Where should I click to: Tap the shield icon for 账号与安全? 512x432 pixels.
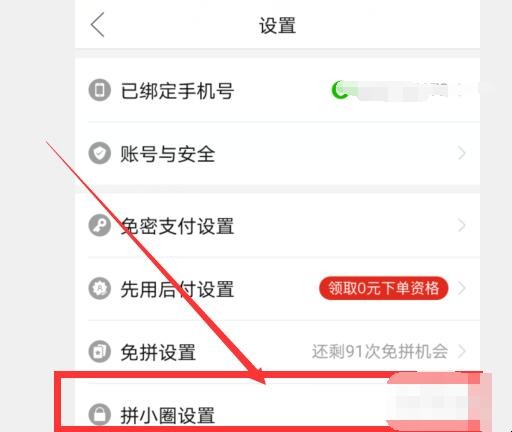99,153
